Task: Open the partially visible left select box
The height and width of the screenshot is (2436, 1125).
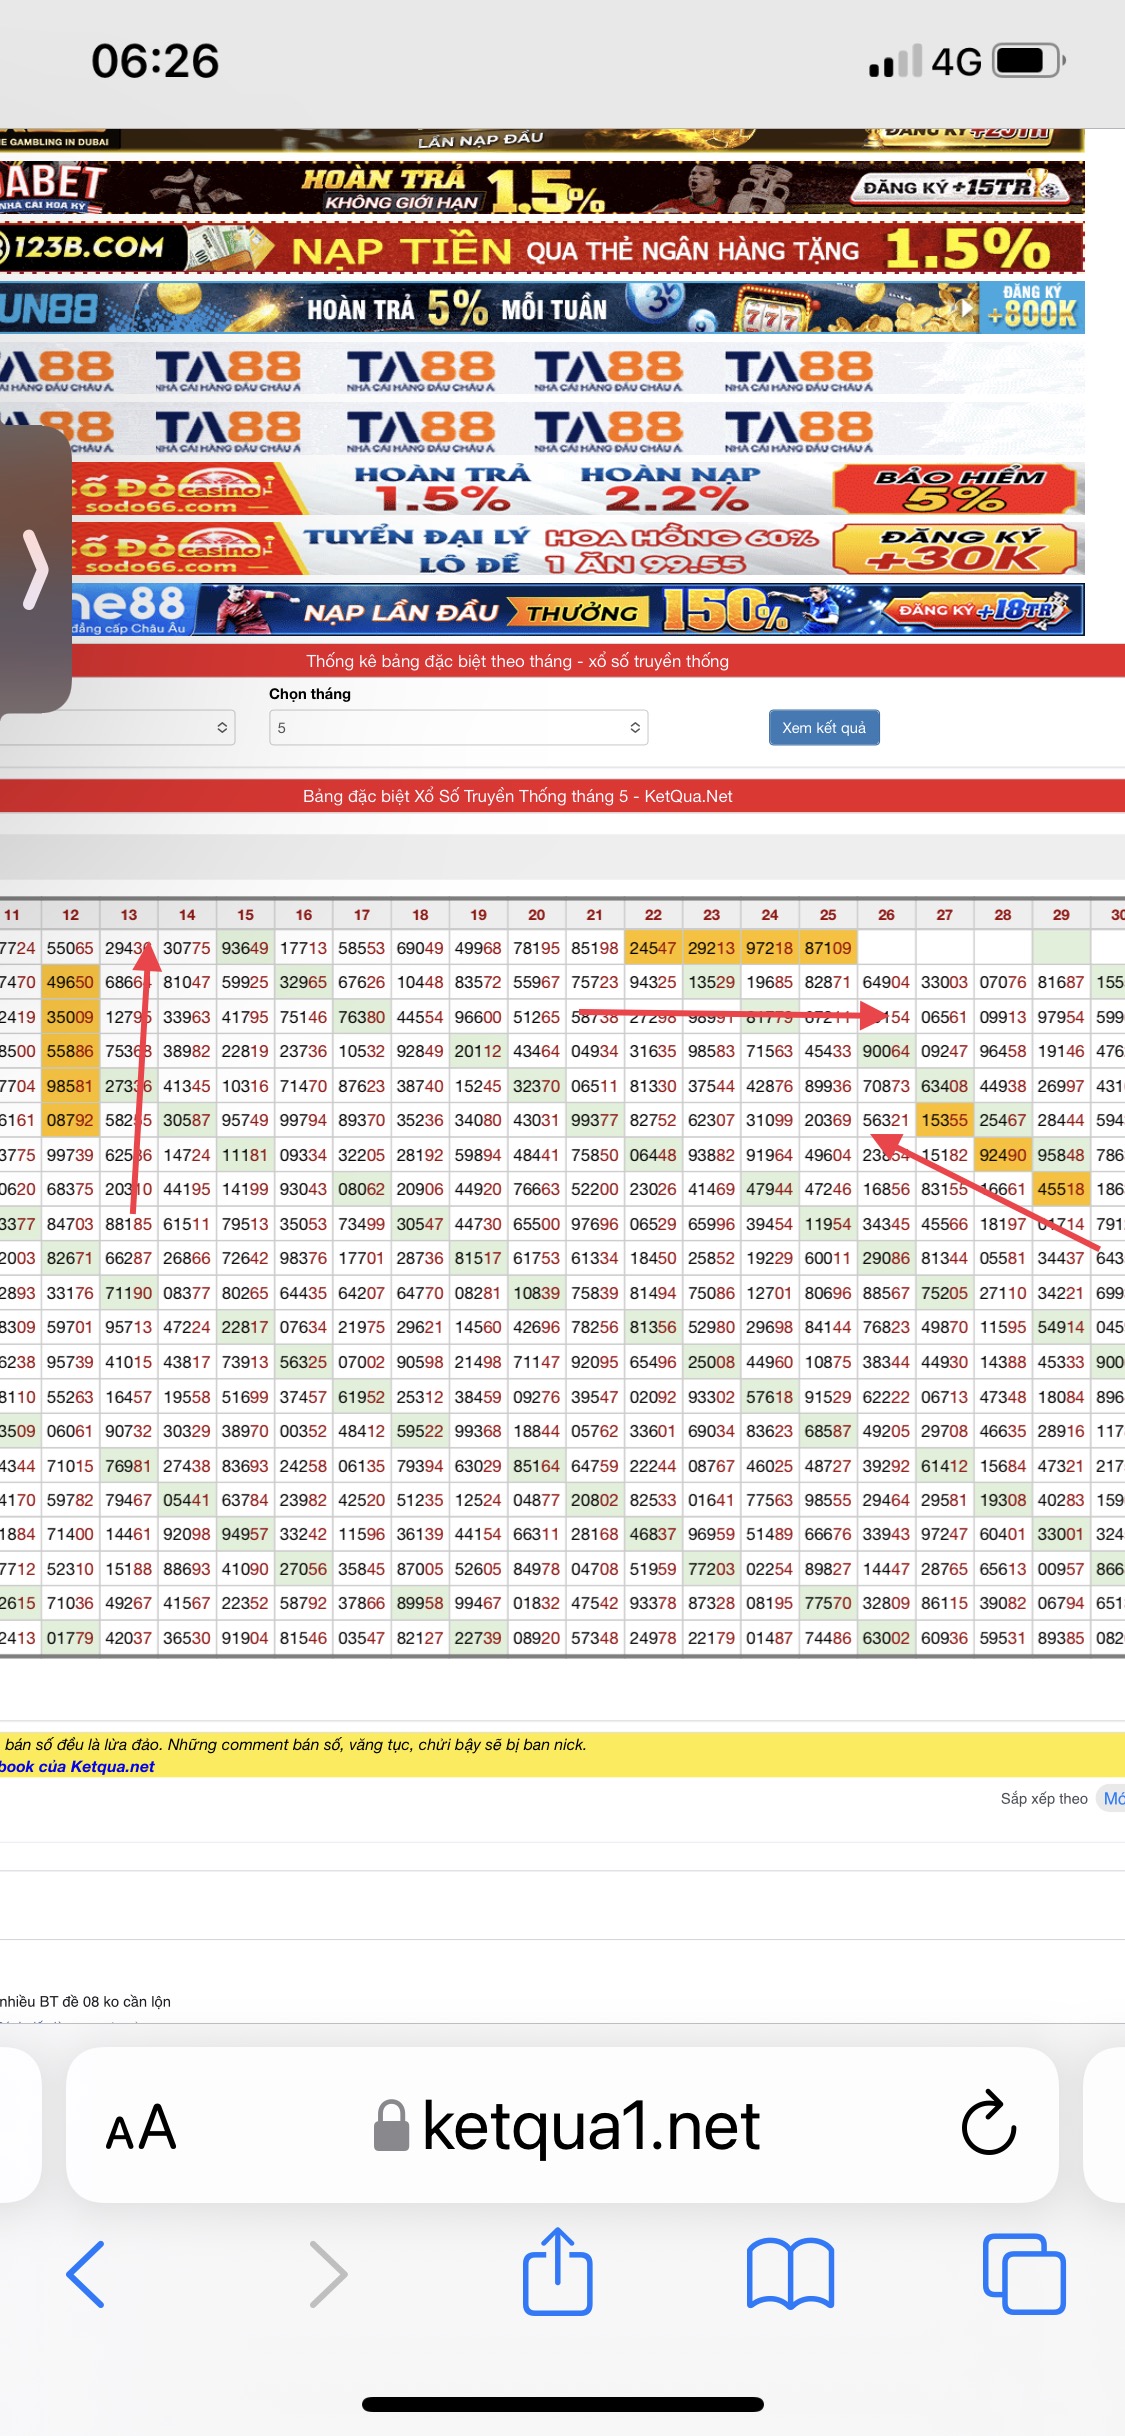Action: tap(117, 728)
